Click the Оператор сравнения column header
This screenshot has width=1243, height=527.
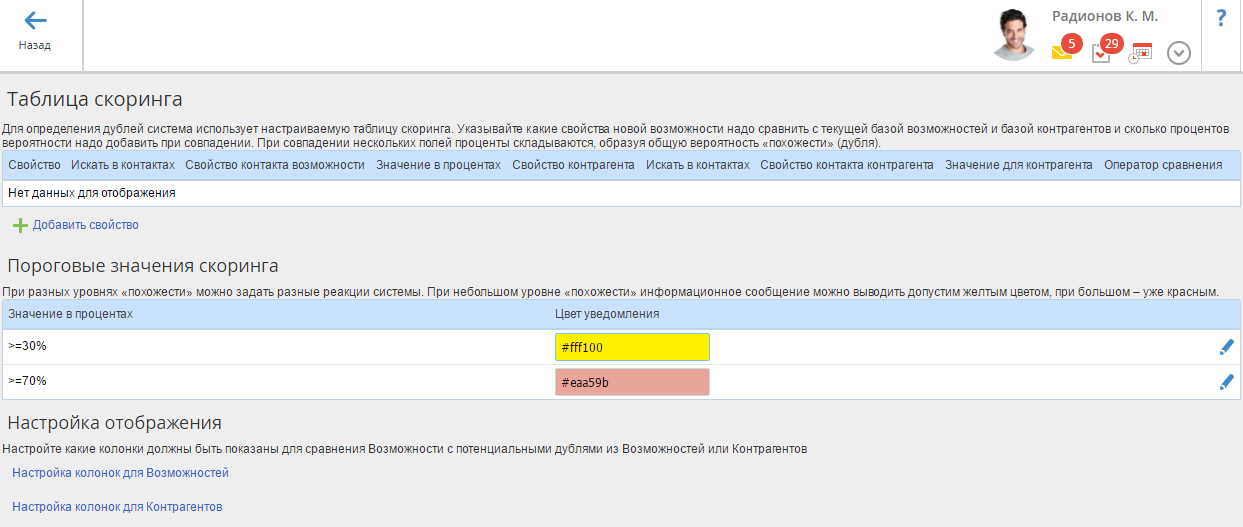click(x=1163, y=164)
